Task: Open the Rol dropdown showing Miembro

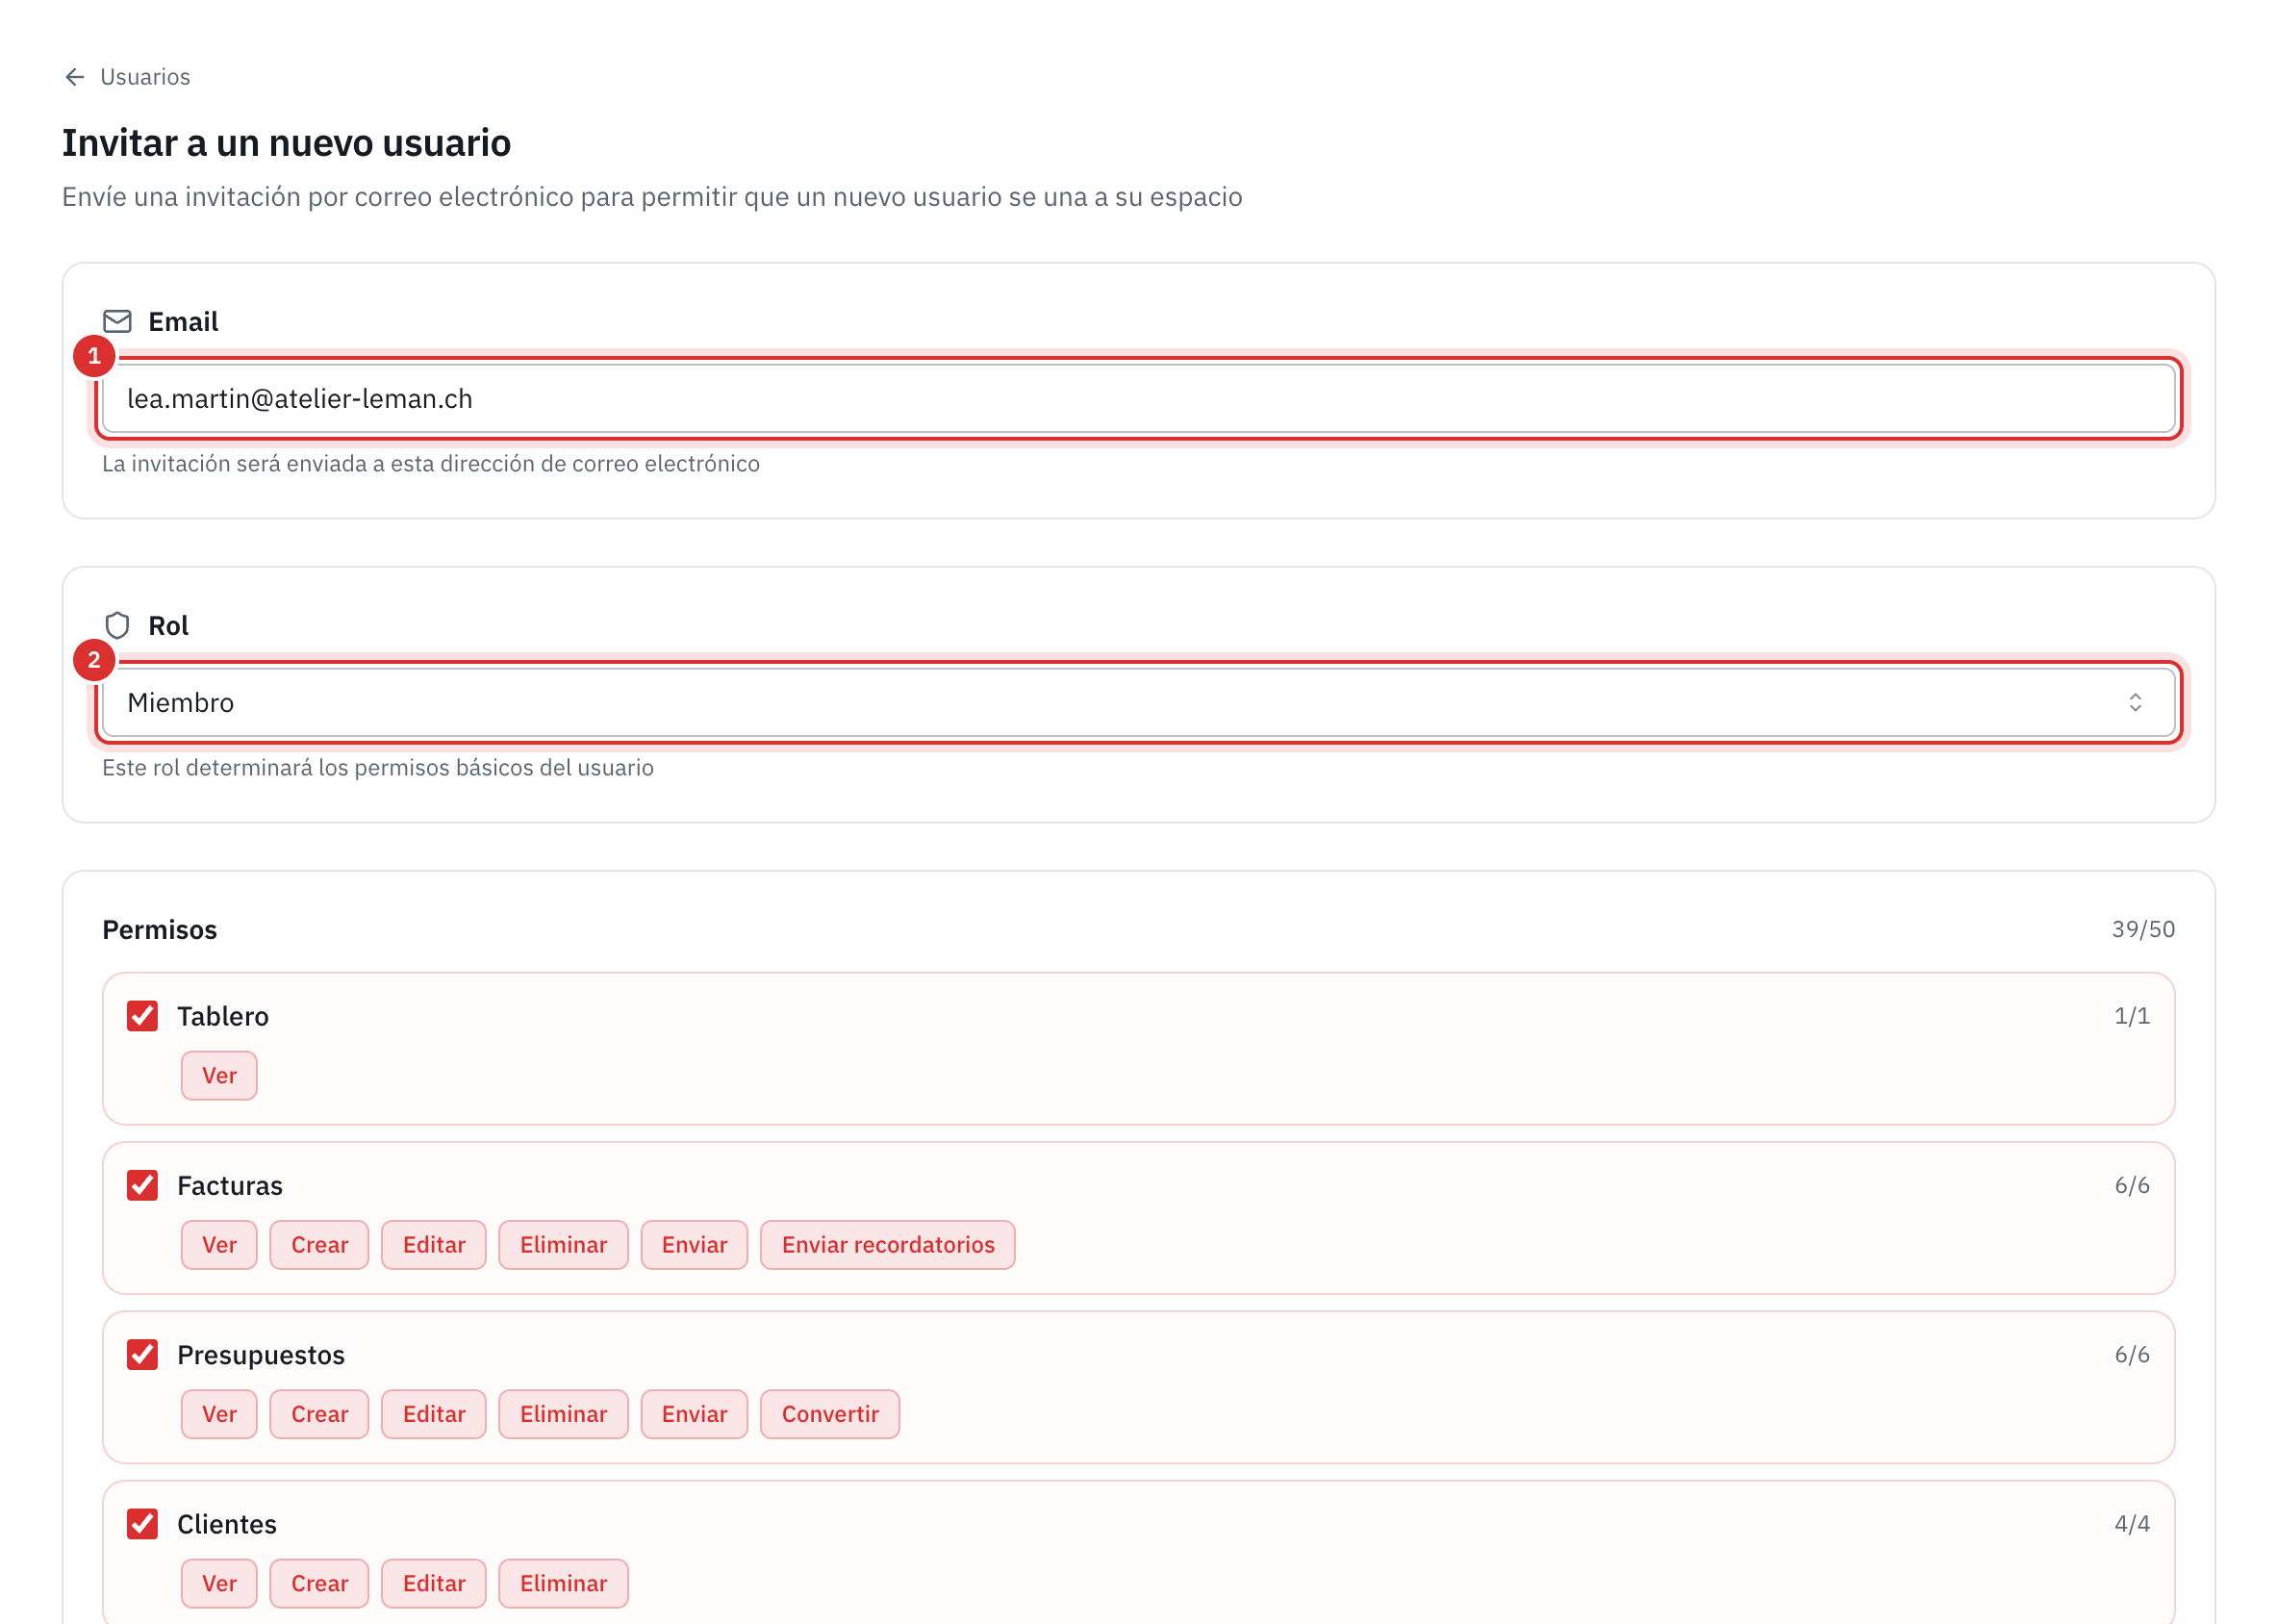Action: pos(1138,702)
